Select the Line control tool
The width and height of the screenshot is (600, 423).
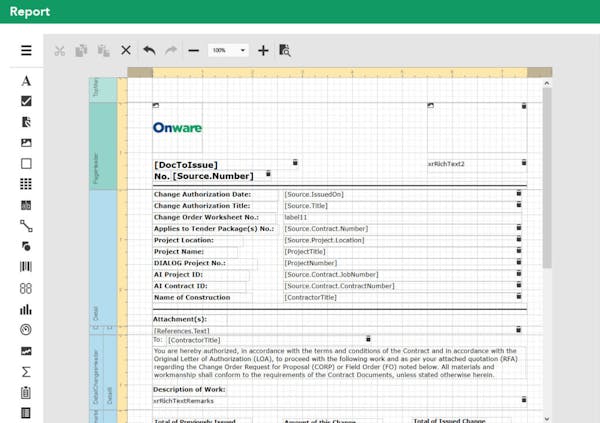coord(26,226)
